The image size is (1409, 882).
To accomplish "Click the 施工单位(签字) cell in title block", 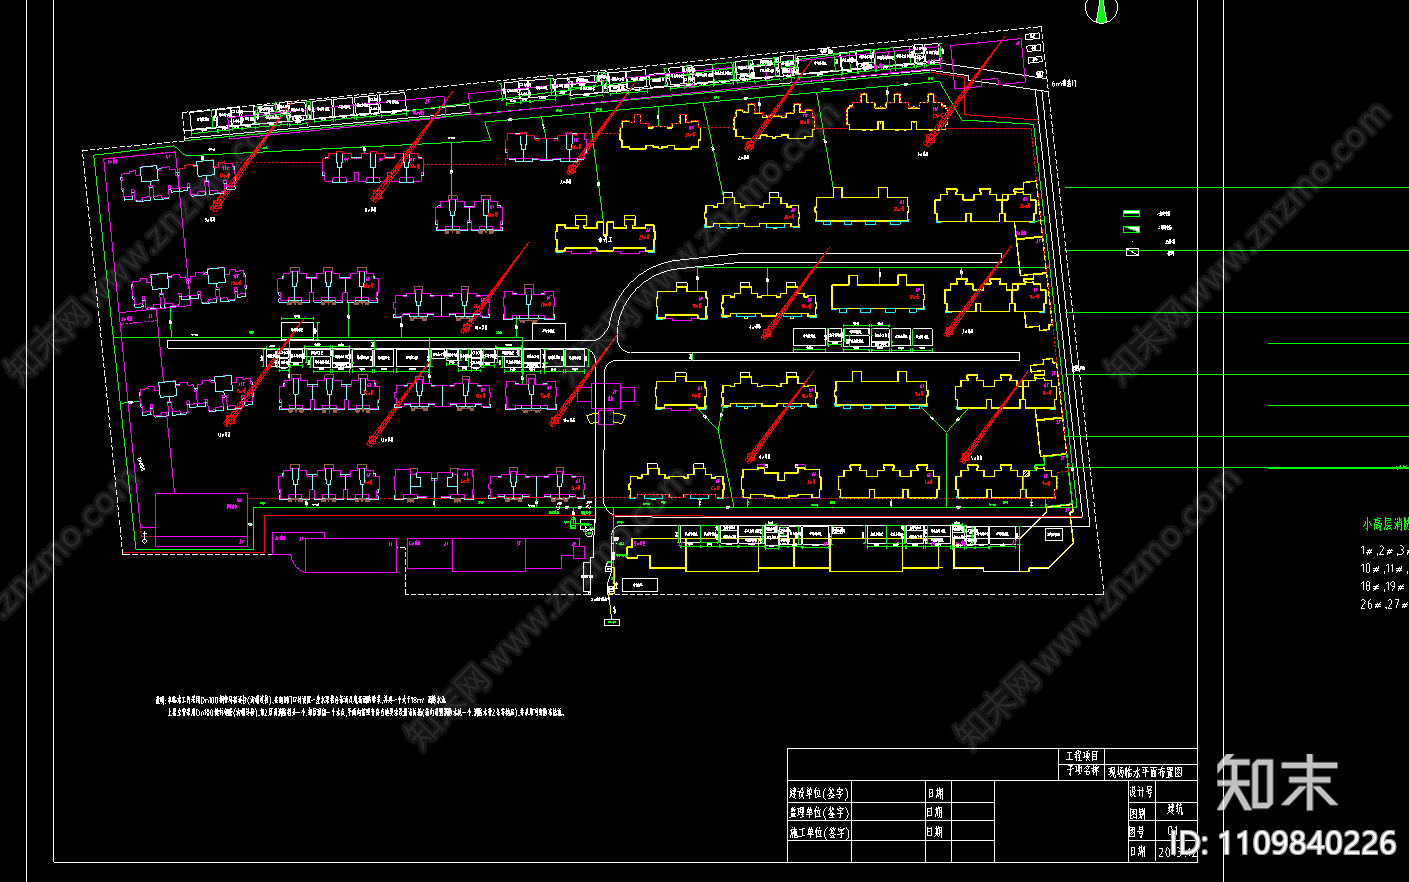I will coord(819,831).
